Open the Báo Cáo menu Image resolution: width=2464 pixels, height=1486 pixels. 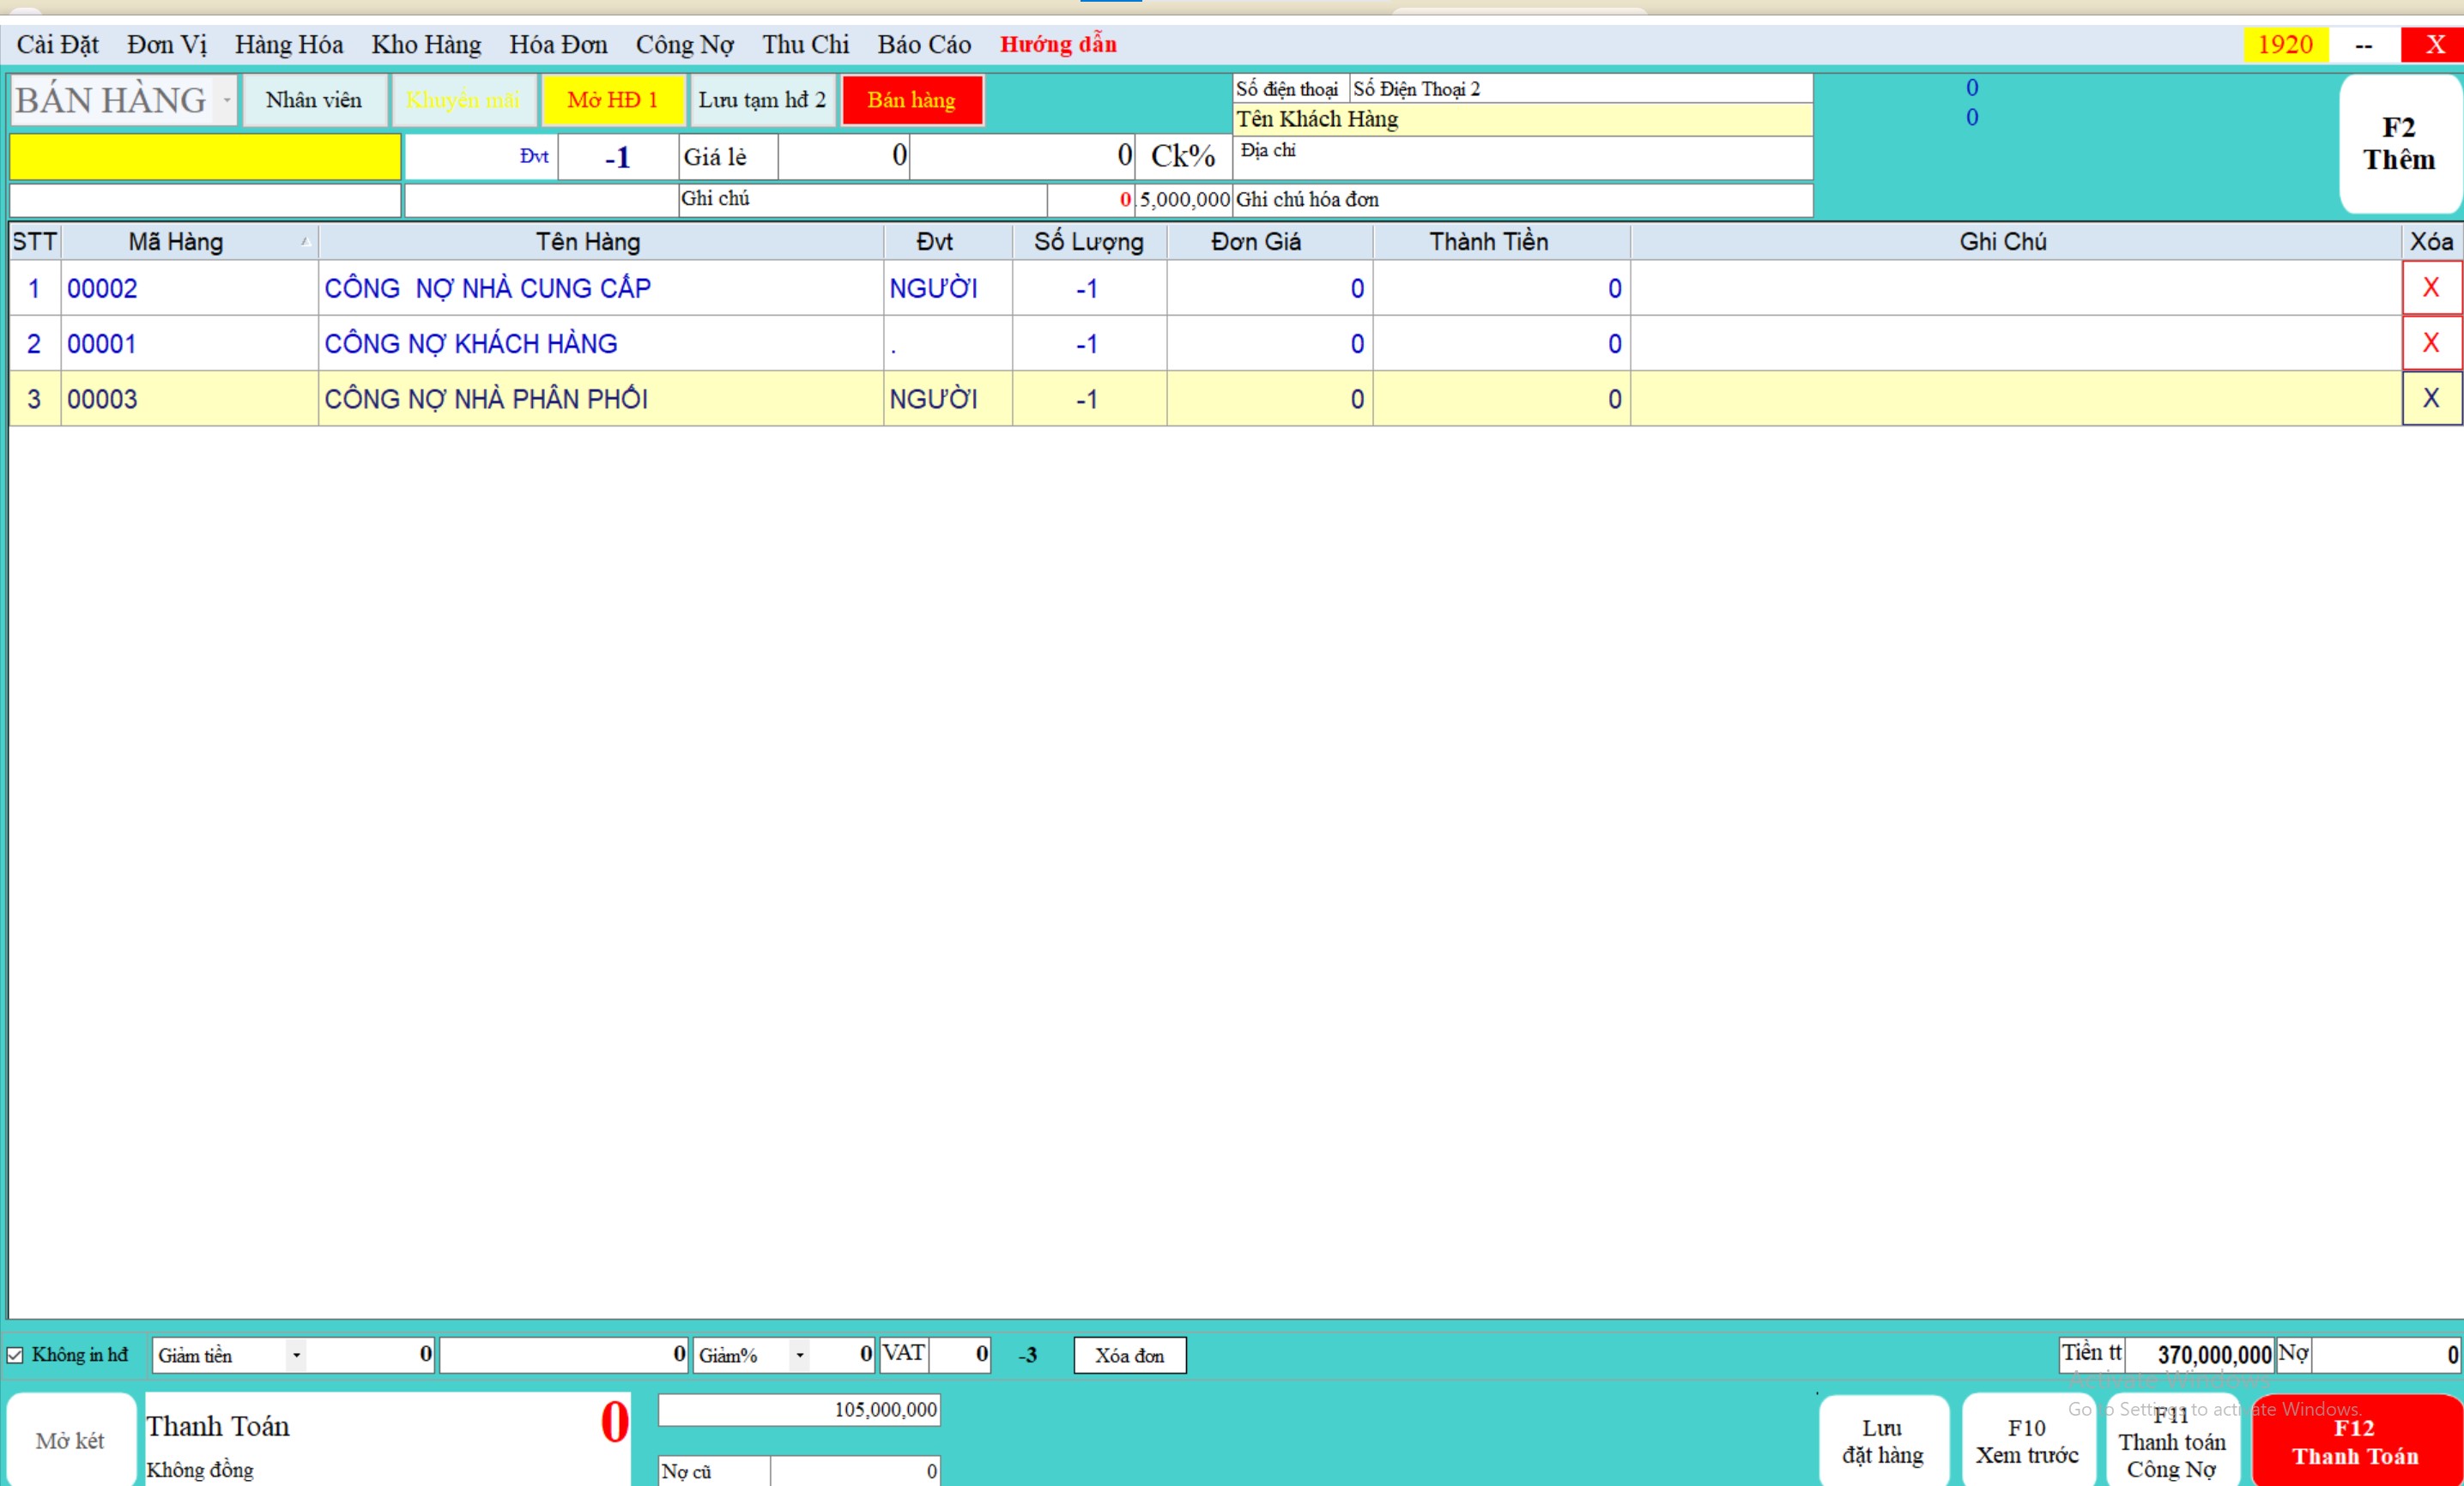pyautogui.click(x=923, y=45)
